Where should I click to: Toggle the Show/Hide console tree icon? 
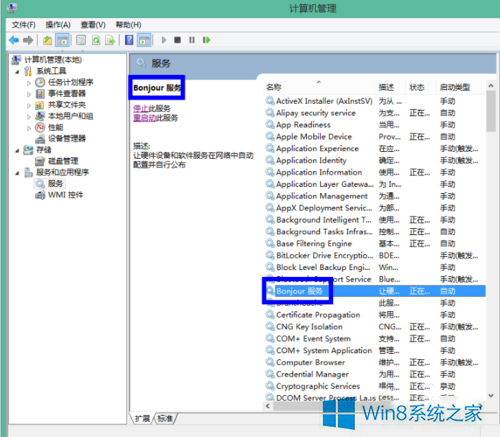pyautogui.click(x=62, y=40)
